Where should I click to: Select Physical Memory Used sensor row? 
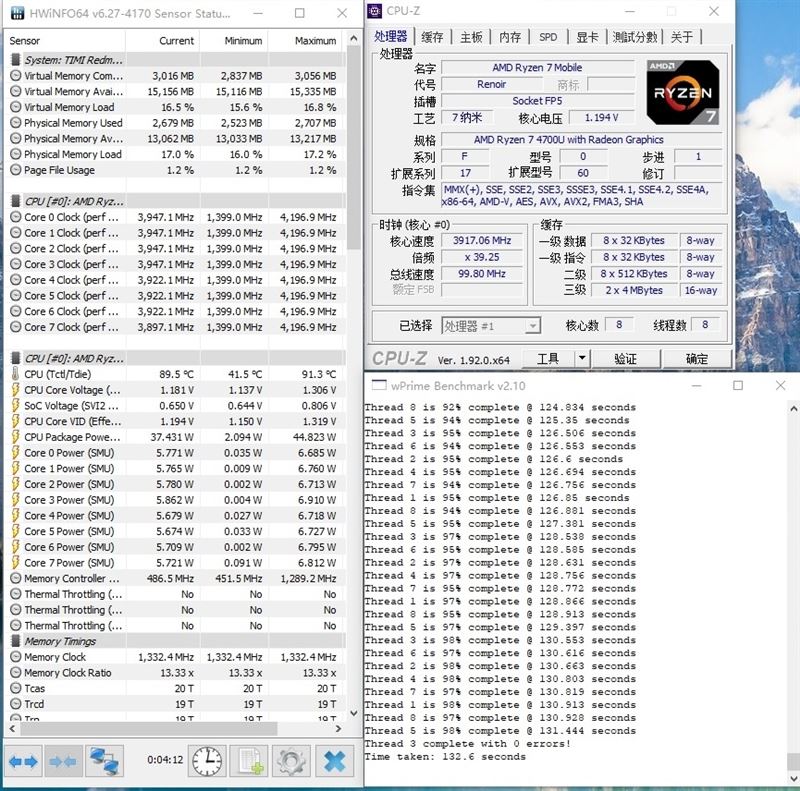coord(173,122)
